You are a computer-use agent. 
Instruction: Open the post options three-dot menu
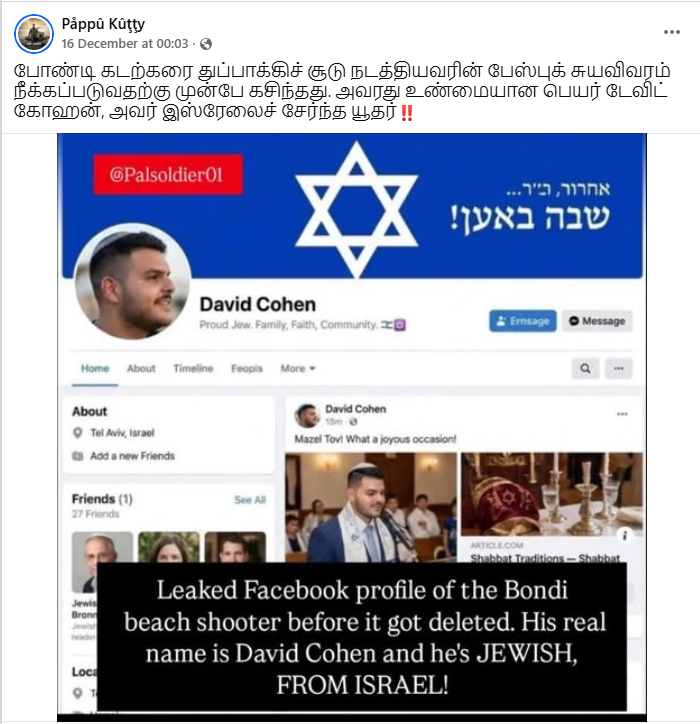pyautogui.click(x=671, y=32)
